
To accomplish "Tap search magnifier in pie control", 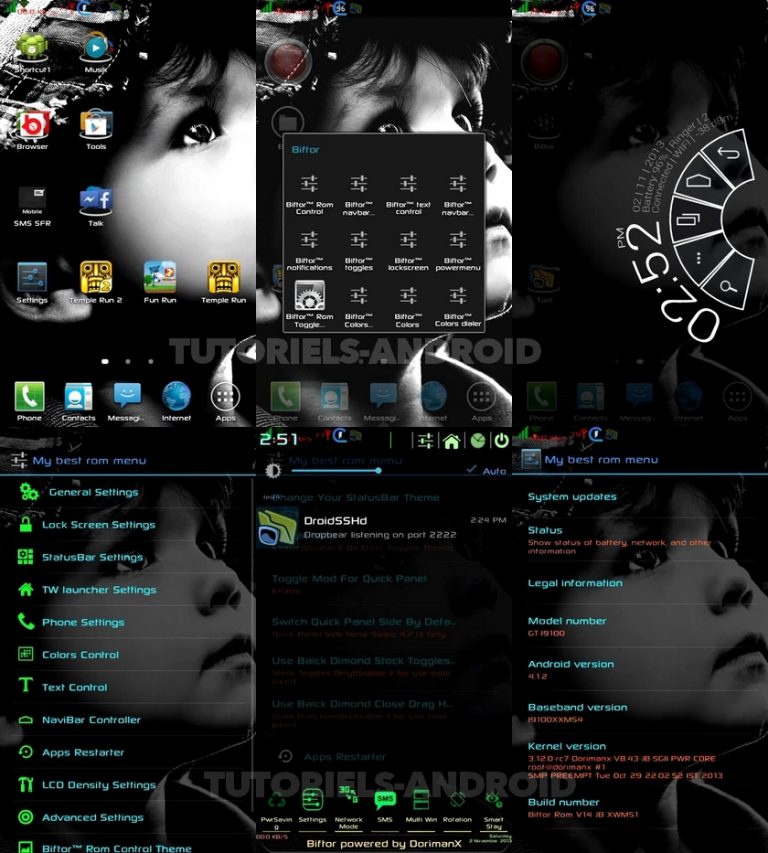I will click(728, 286).
